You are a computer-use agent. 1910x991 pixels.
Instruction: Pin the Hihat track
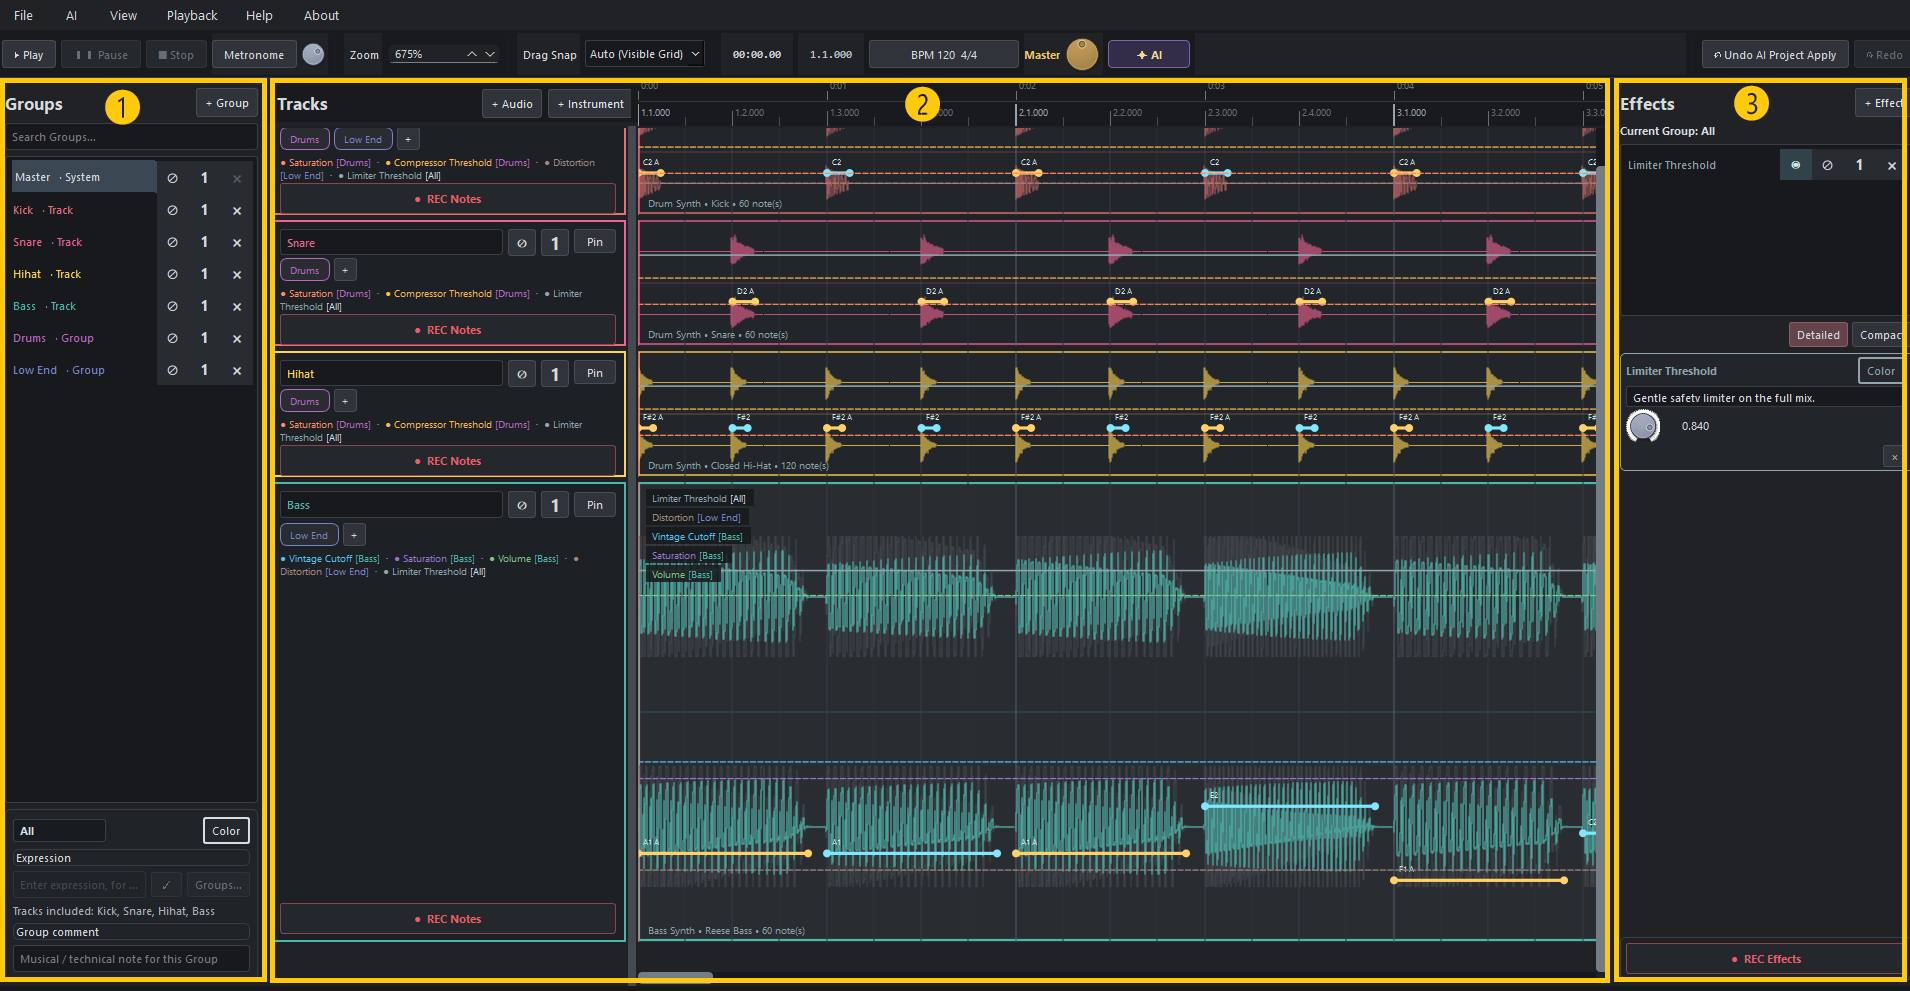(595, 373)
